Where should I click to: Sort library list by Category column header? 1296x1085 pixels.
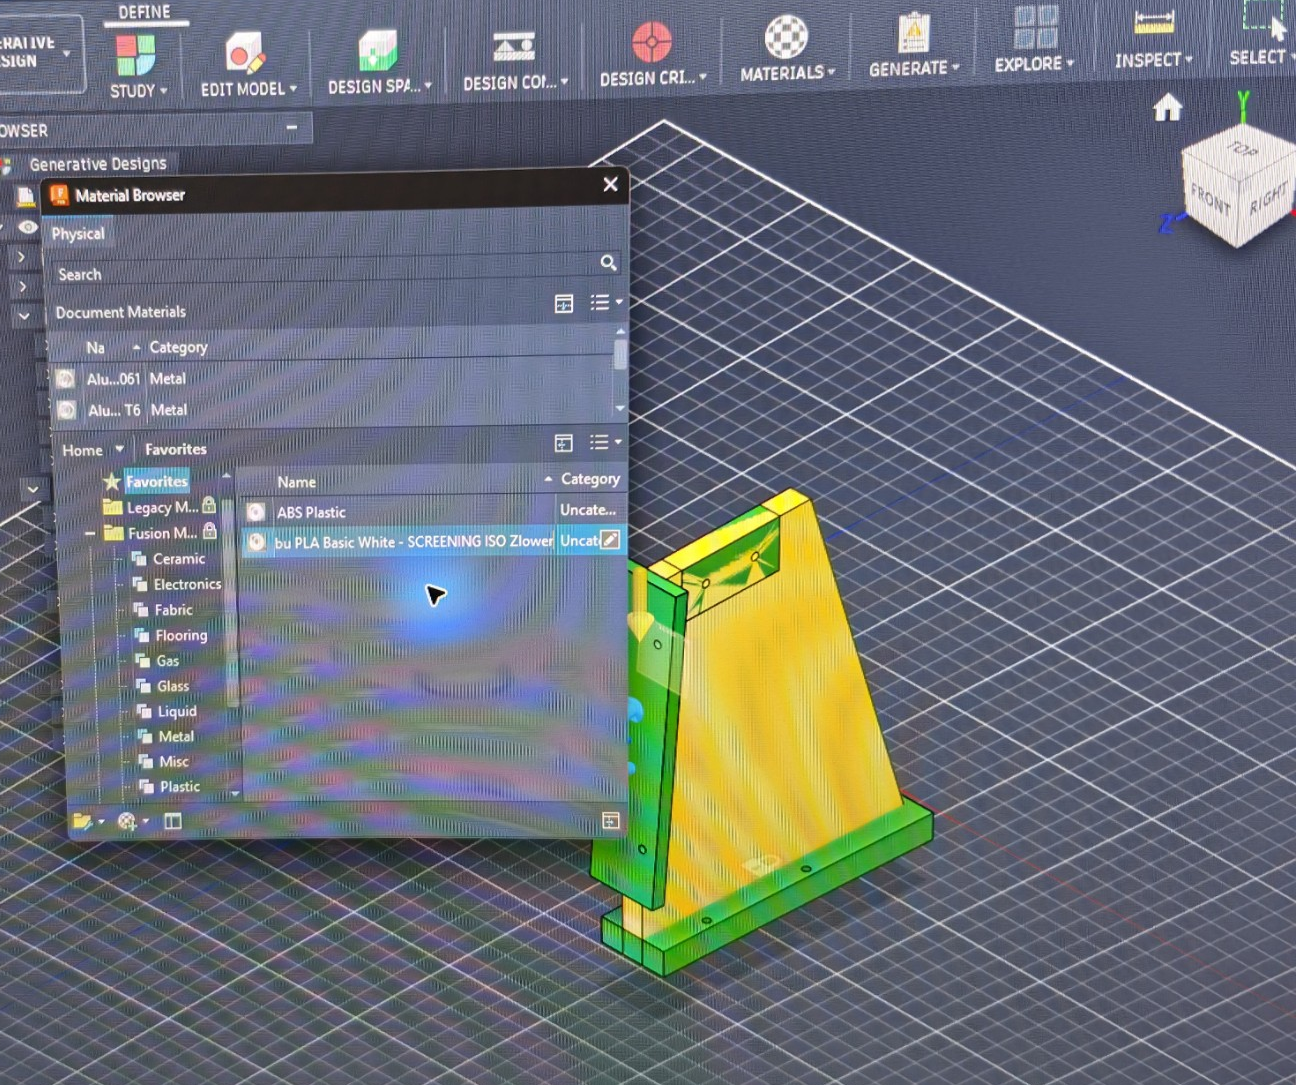click(x=590, y=479)
